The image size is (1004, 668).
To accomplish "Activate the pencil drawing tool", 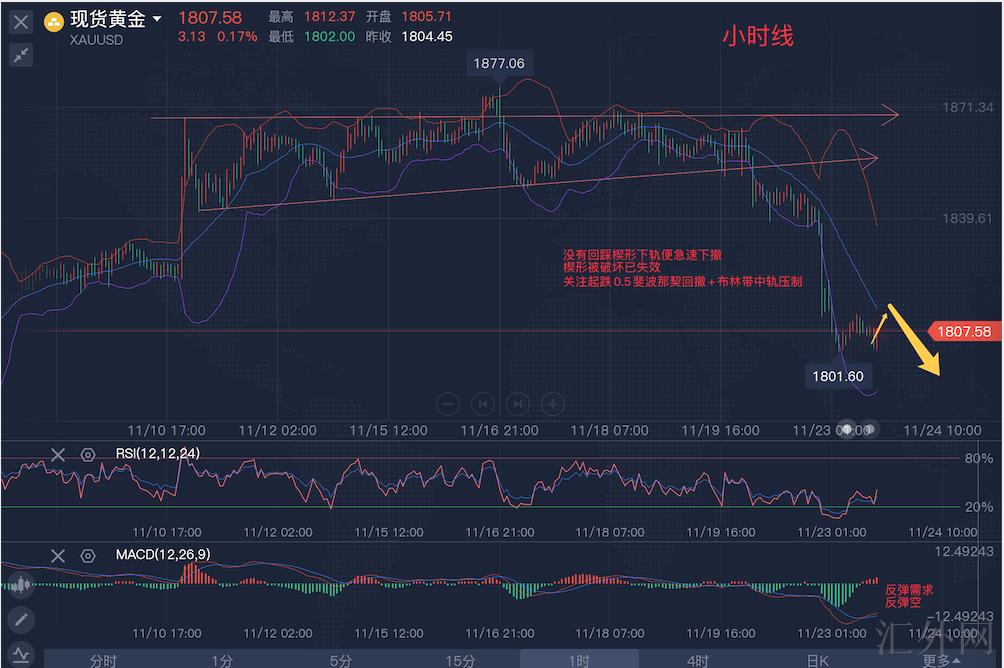I will click(x=20, y=619).
